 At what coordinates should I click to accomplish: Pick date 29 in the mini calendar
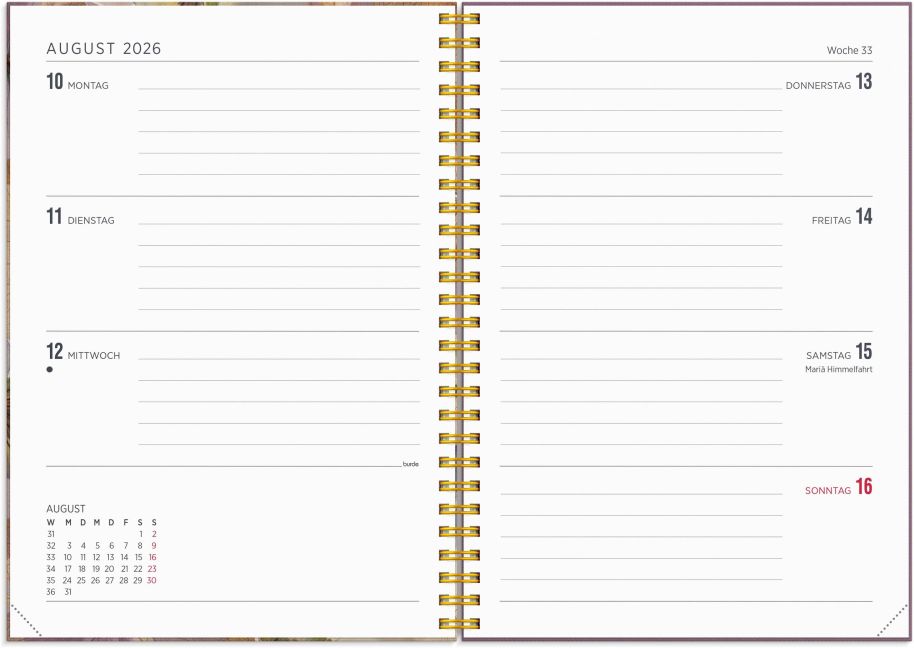pyautogui.click(x=138, y=581)
